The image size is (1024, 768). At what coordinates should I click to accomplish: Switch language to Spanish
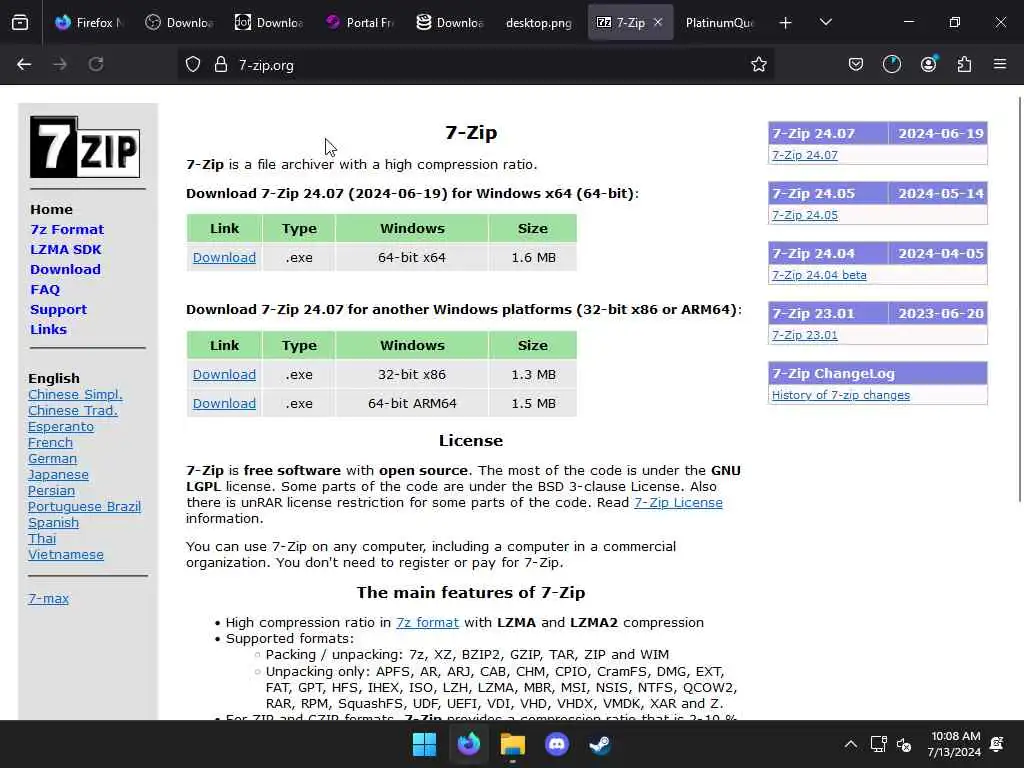pyautogui.click(x=54, y=522)
